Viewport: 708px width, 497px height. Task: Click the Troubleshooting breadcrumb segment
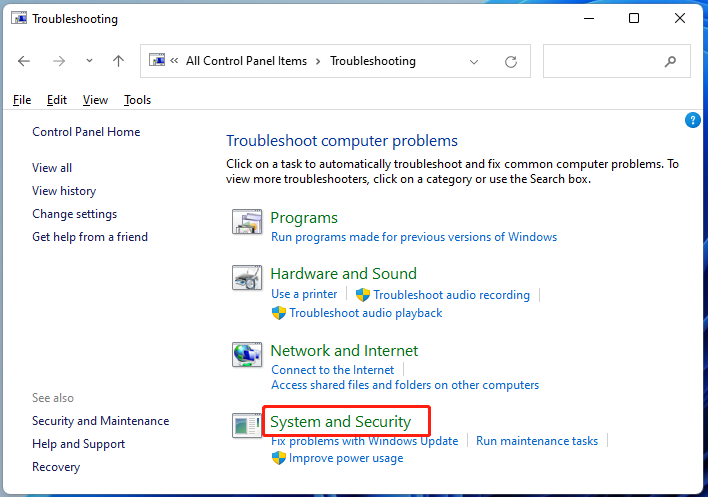373,61
